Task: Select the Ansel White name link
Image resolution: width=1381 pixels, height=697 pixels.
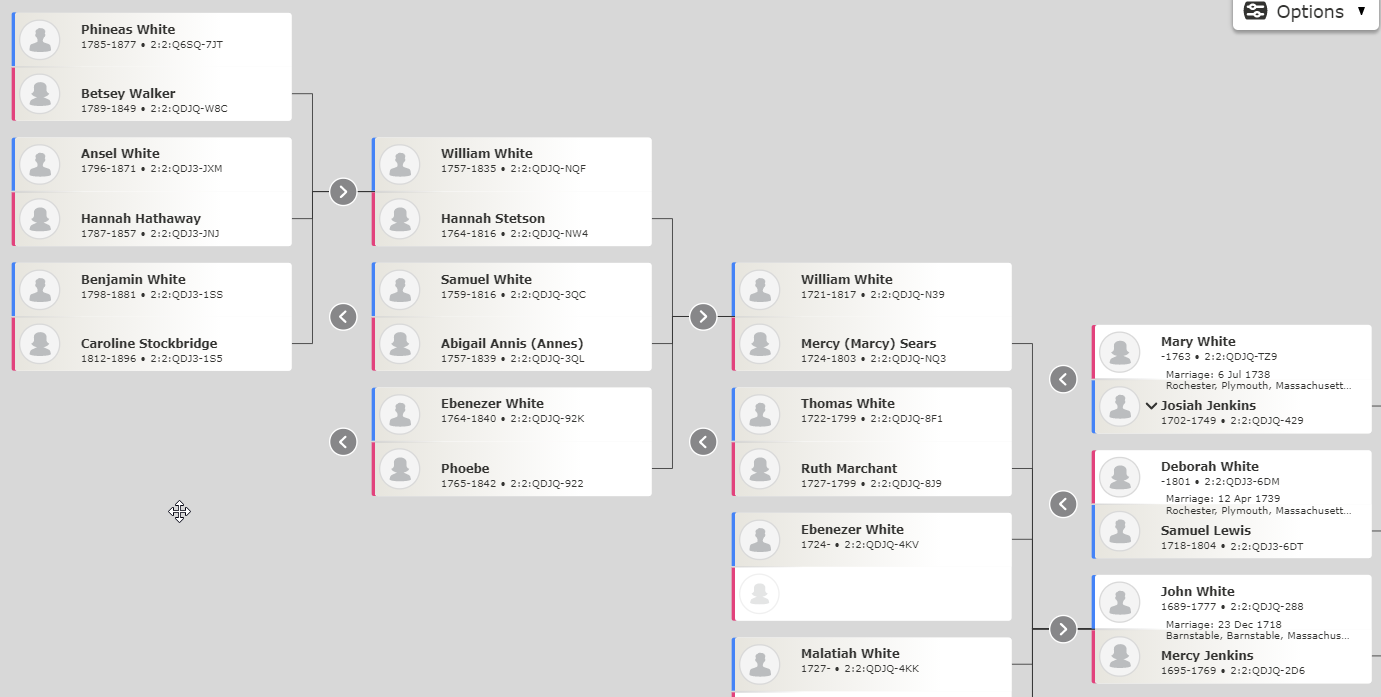Action: coord(120,154)
